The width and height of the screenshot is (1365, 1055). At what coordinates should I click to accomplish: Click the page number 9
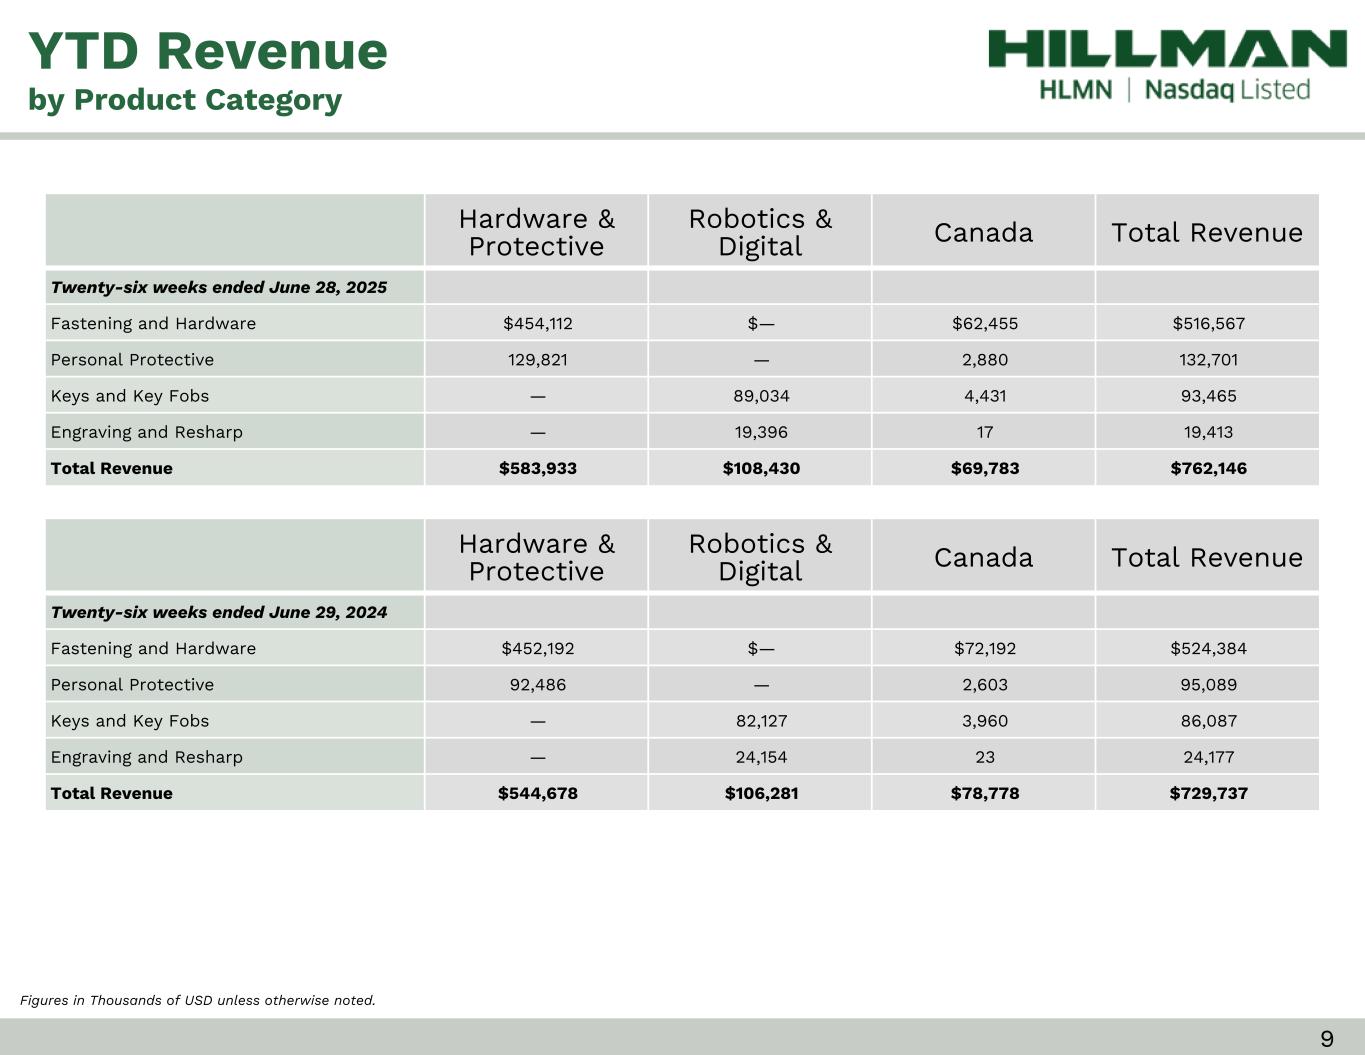click(1326, 1039)
